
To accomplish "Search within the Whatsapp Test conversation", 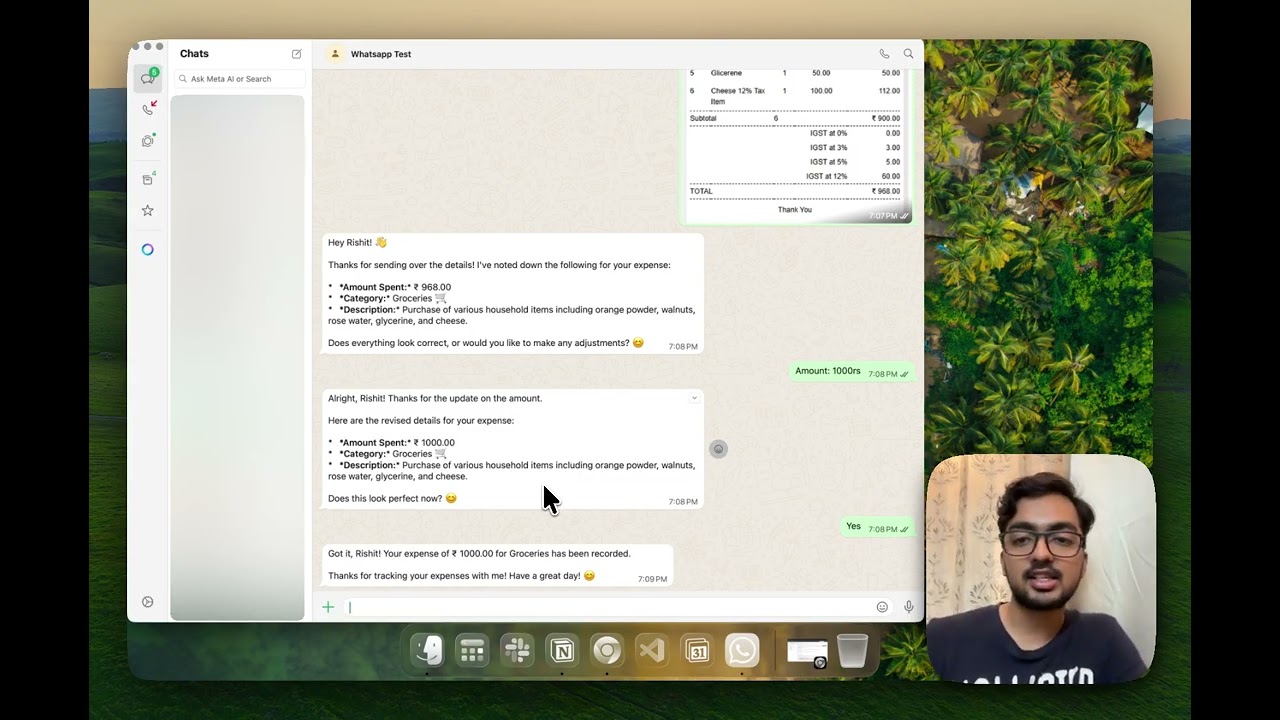I will [908, 54].
